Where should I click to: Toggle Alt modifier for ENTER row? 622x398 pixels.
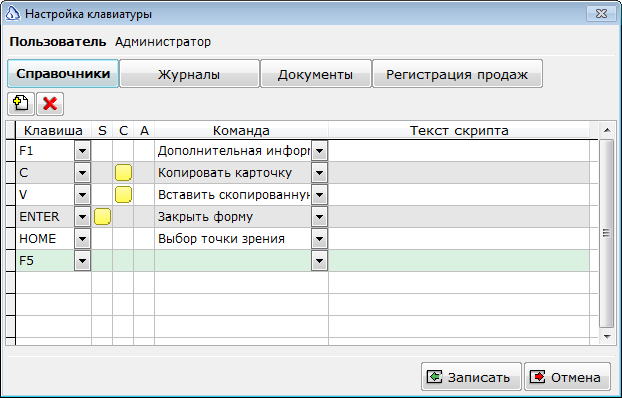point(144,217)
